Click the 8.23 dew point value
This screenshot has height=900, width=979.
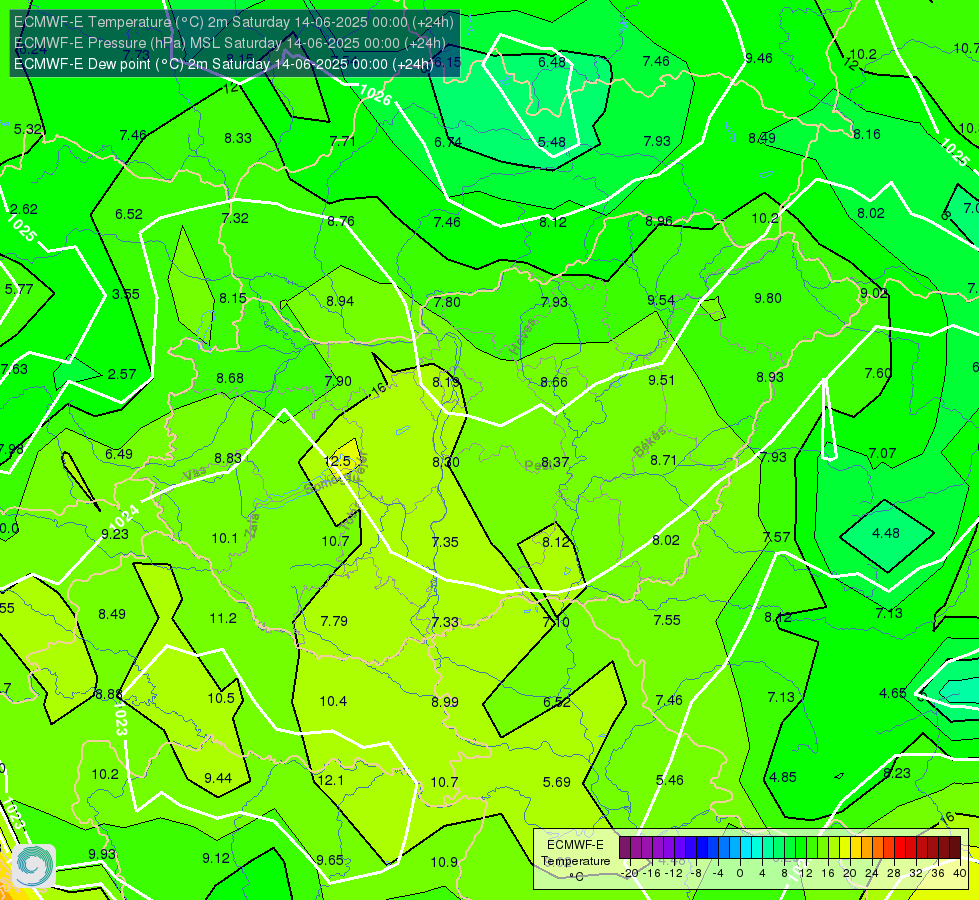pos(897,773)
